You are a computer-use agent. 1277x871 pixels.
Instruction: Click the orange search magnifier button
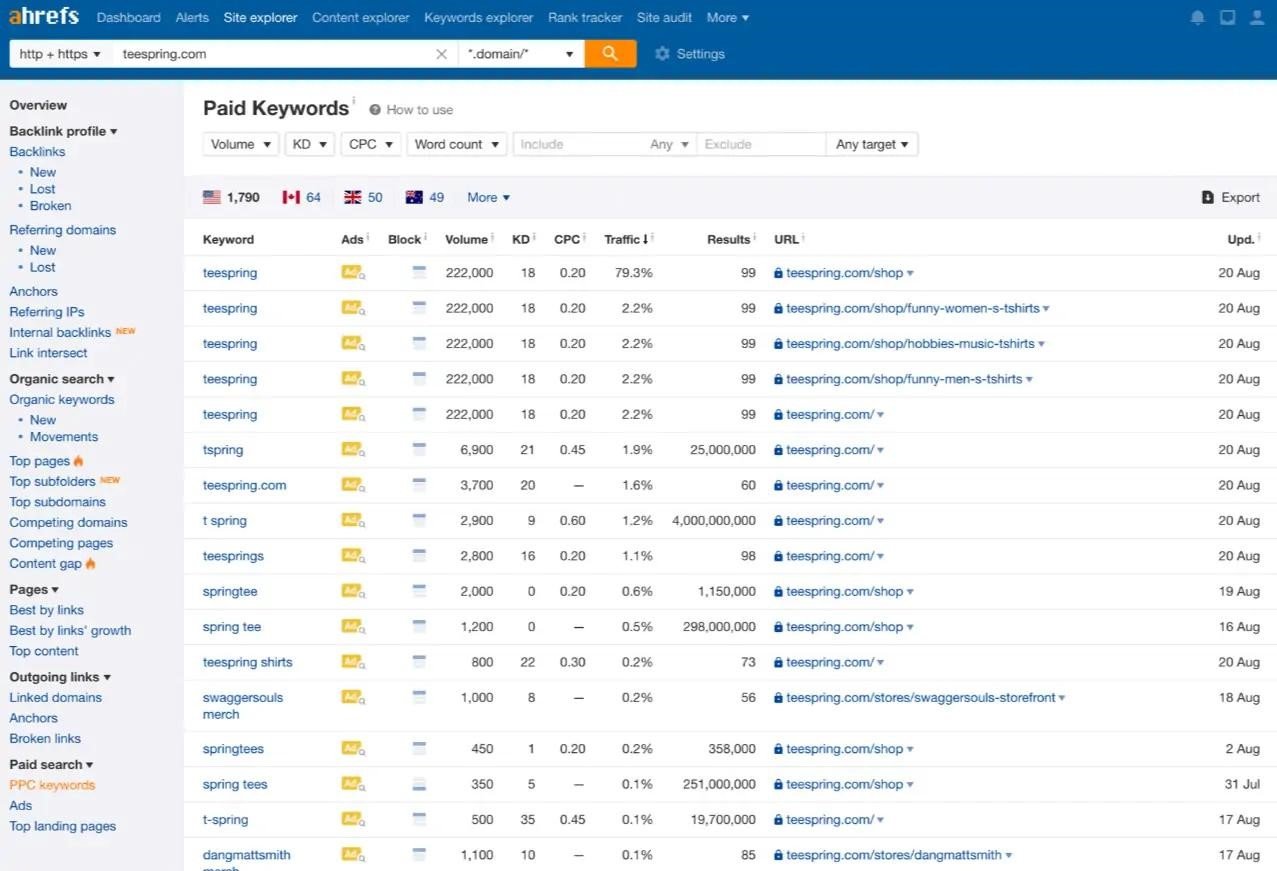pos(610,54)
